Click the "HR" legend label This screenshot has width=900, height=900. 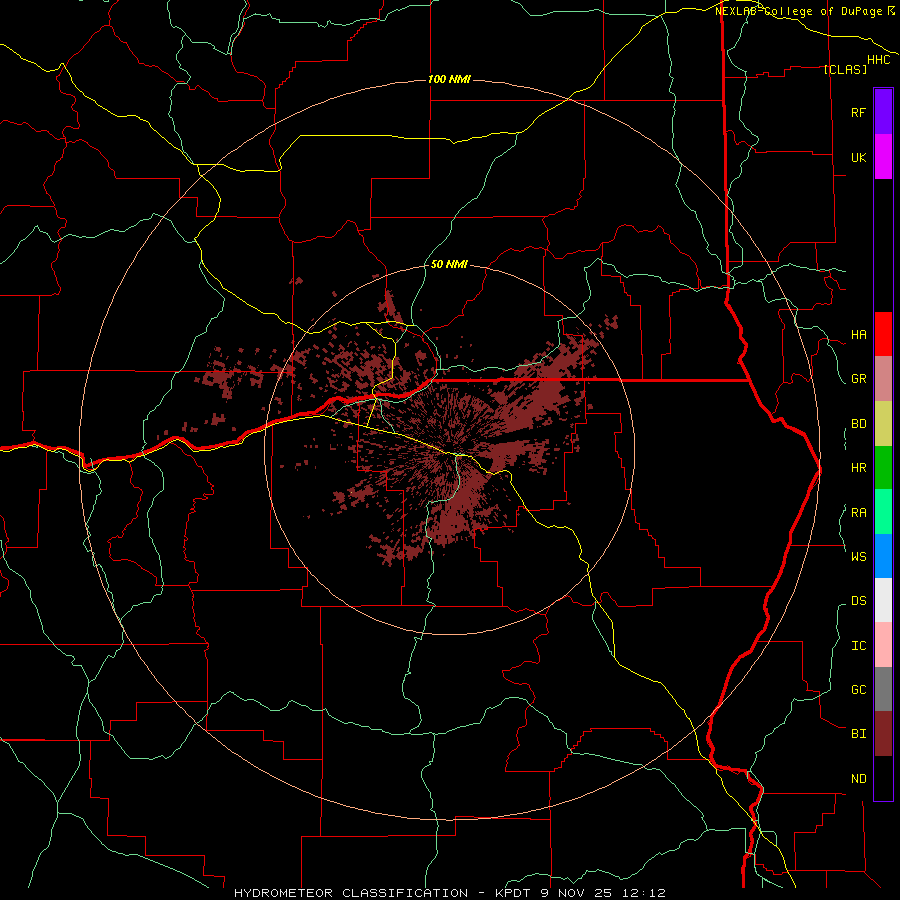click(858, 468)
